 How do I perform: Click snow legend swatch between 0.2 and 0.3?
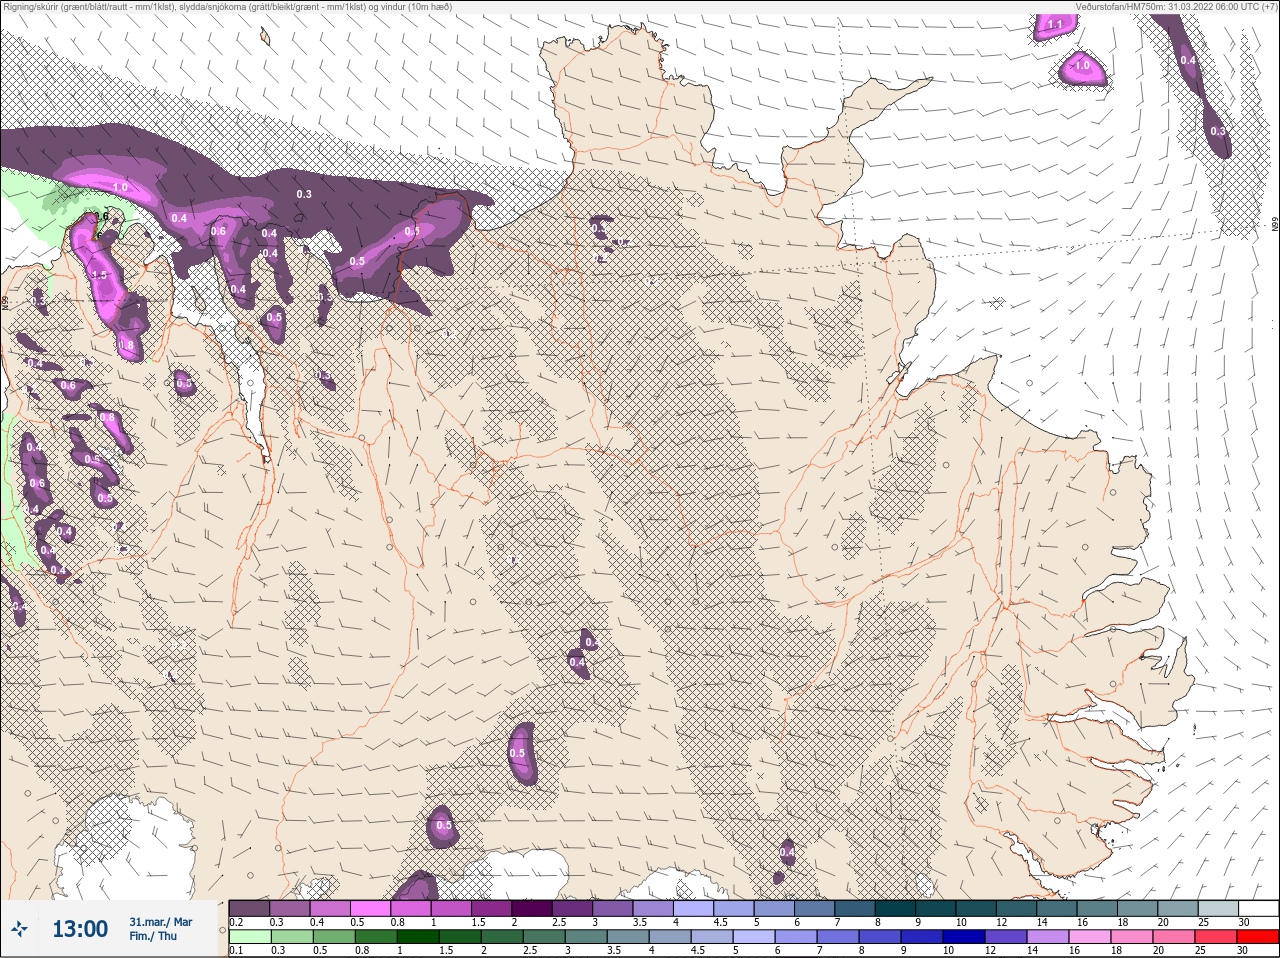(x=250, y=908)
